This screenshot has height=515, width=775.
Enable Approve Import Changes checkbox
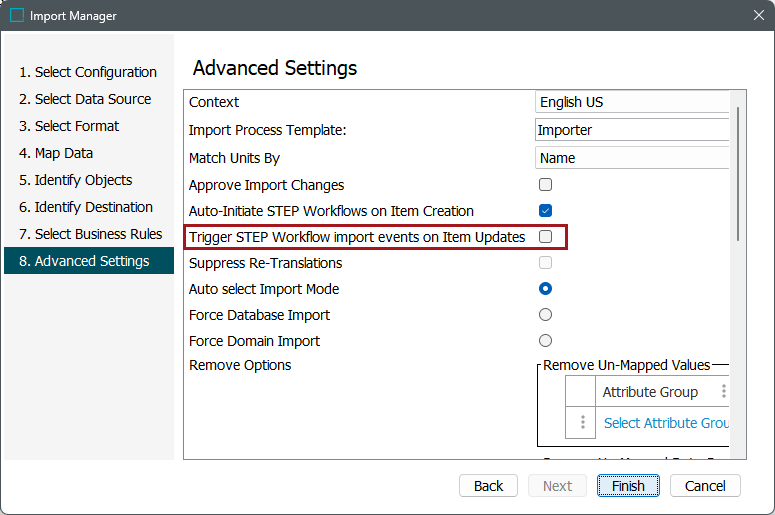[546, 185]
